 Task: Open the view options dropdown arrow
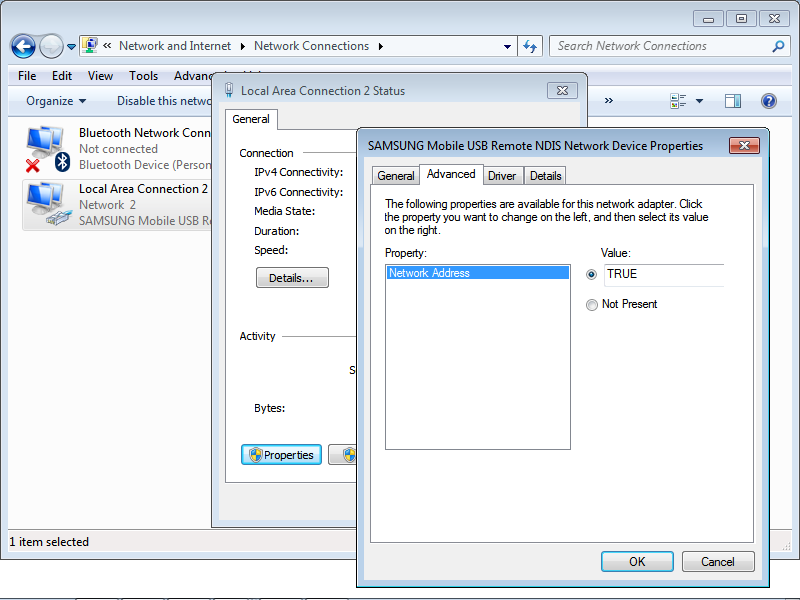(699, 101)
